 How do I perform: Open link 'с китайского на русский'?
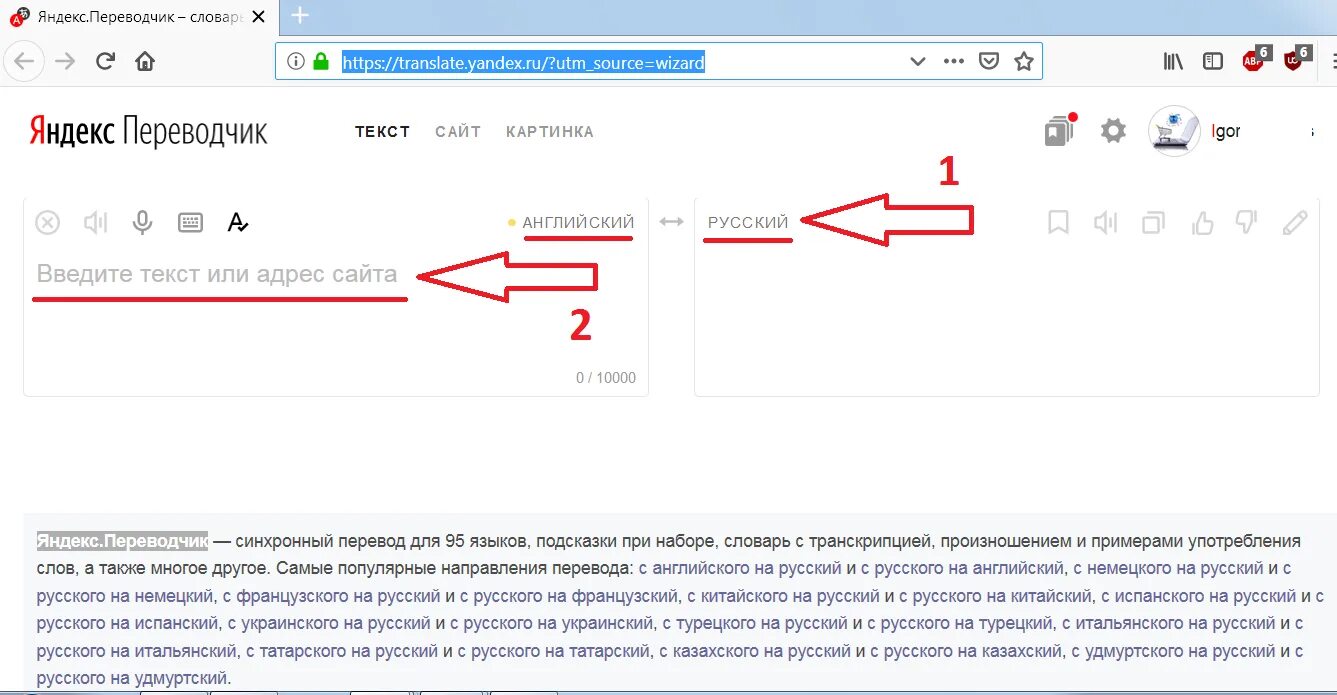(x=783, y=597)
